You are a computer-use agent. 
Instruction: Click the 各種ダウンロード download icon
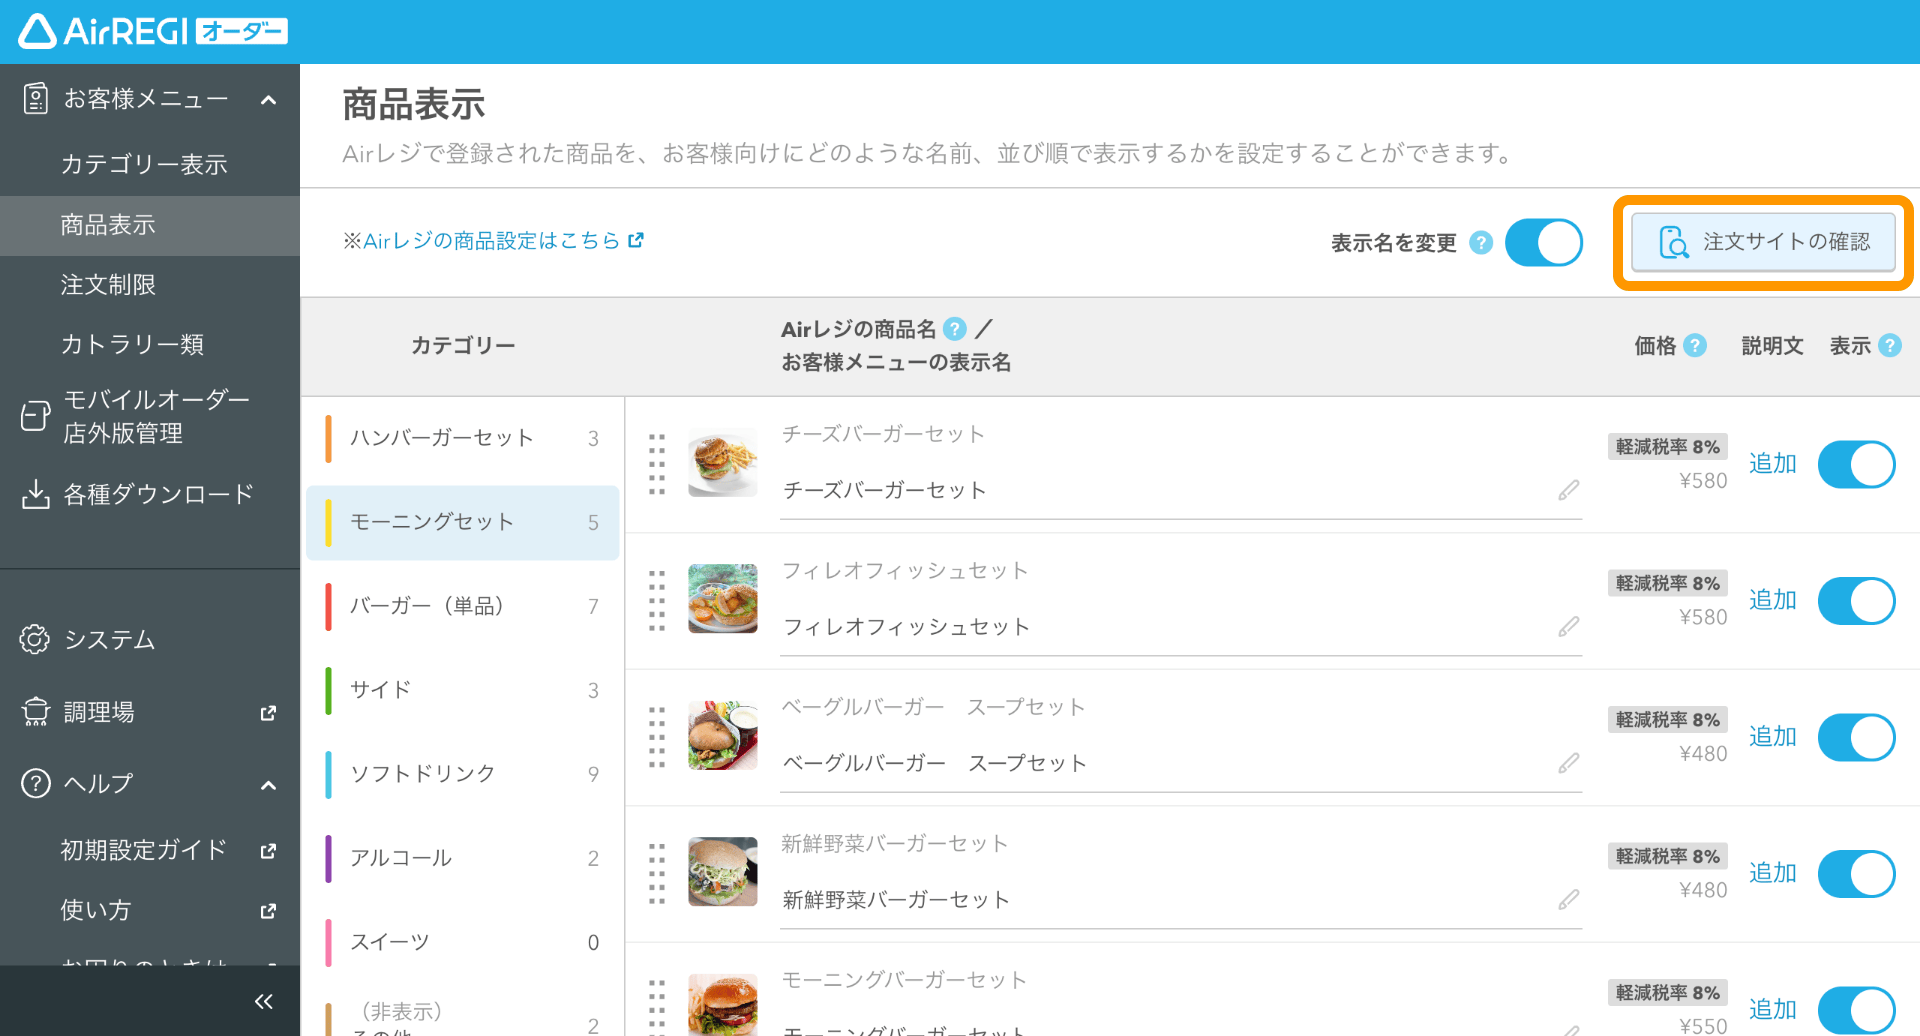35,493
